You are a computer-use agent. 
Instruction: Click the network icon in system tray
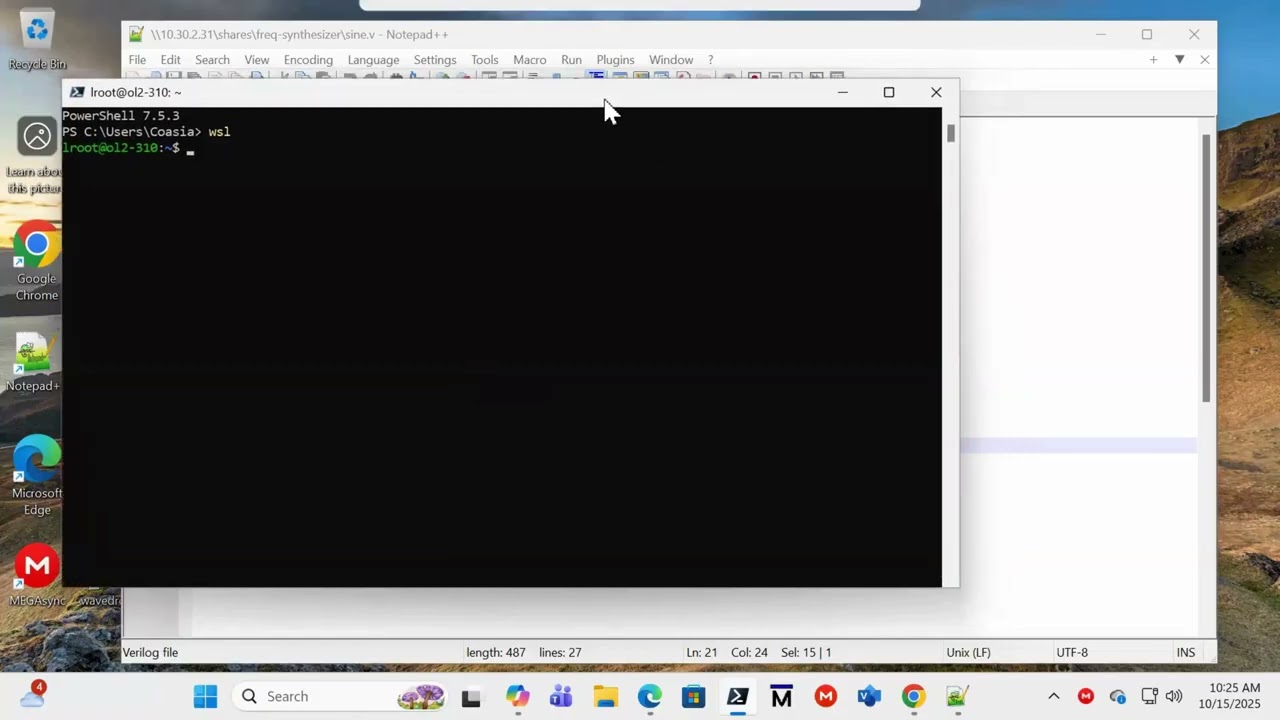pos(1149,696)
